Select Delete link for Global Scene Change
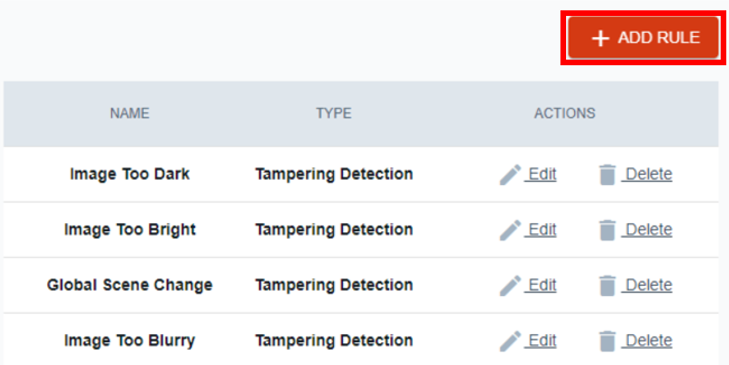The height and width of the screenshot is (365, 729). click(647, 285)
